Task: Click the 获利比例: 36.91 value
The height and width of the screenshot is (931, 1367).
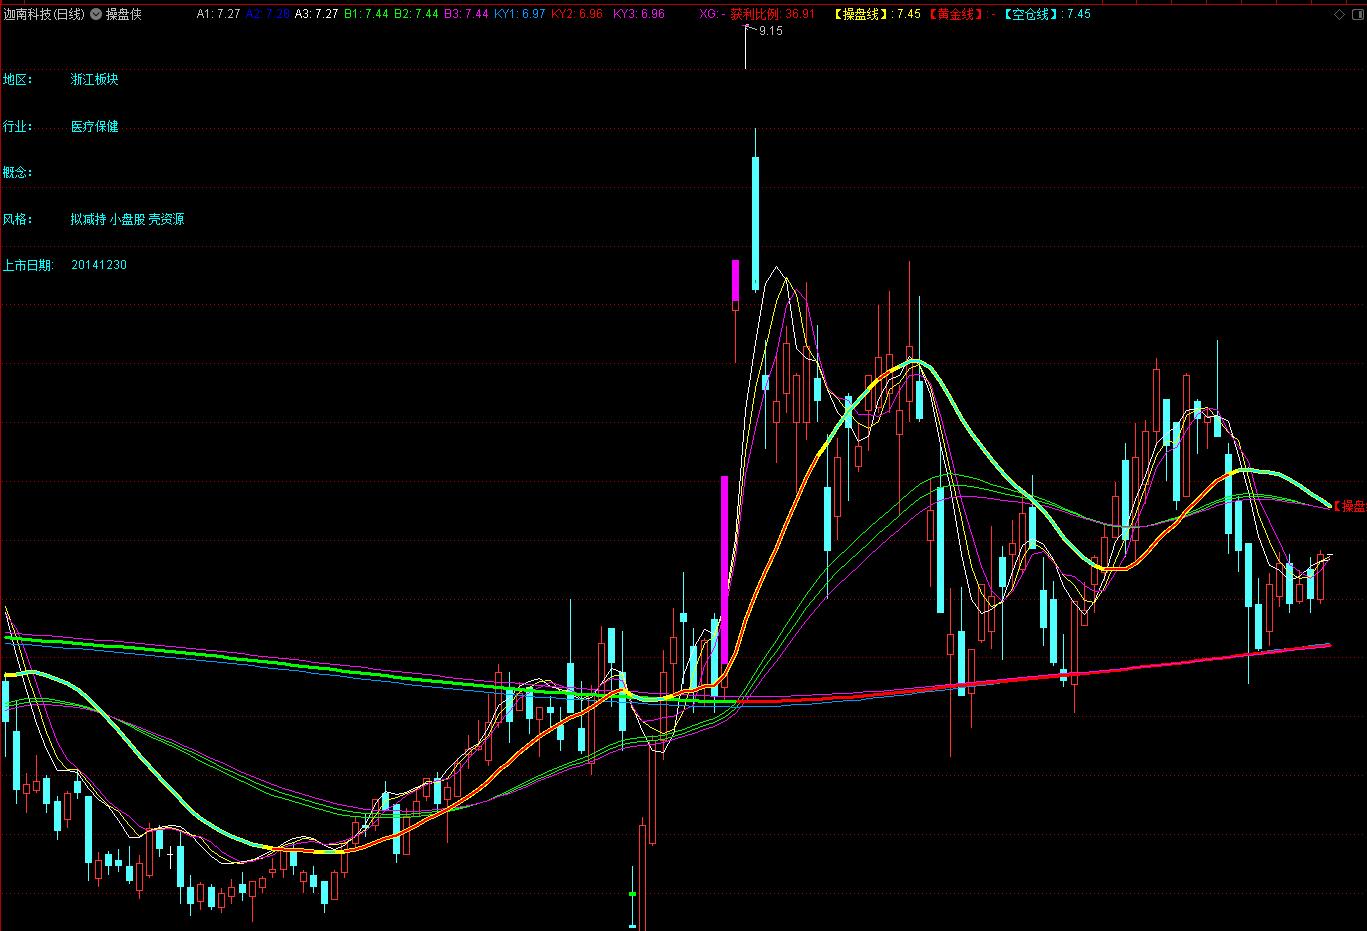Action: click(x=773, y=14)
